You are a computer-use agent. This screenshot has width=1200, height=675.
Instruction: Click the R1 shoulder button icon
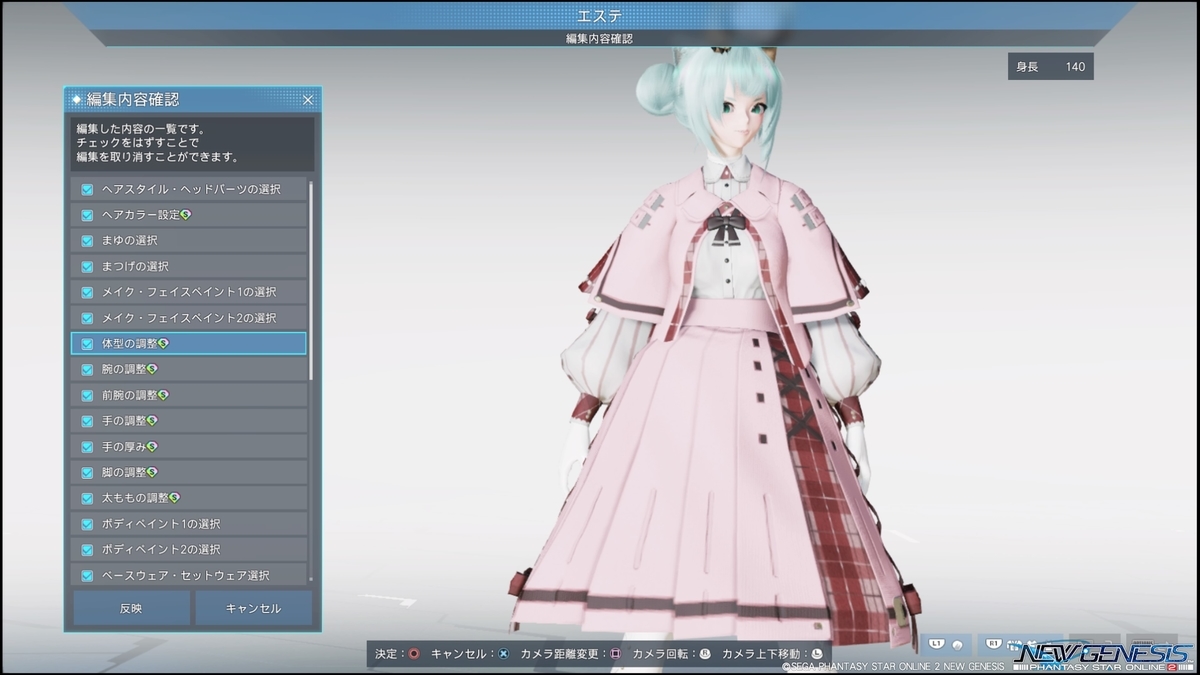[x=996, y=644]
